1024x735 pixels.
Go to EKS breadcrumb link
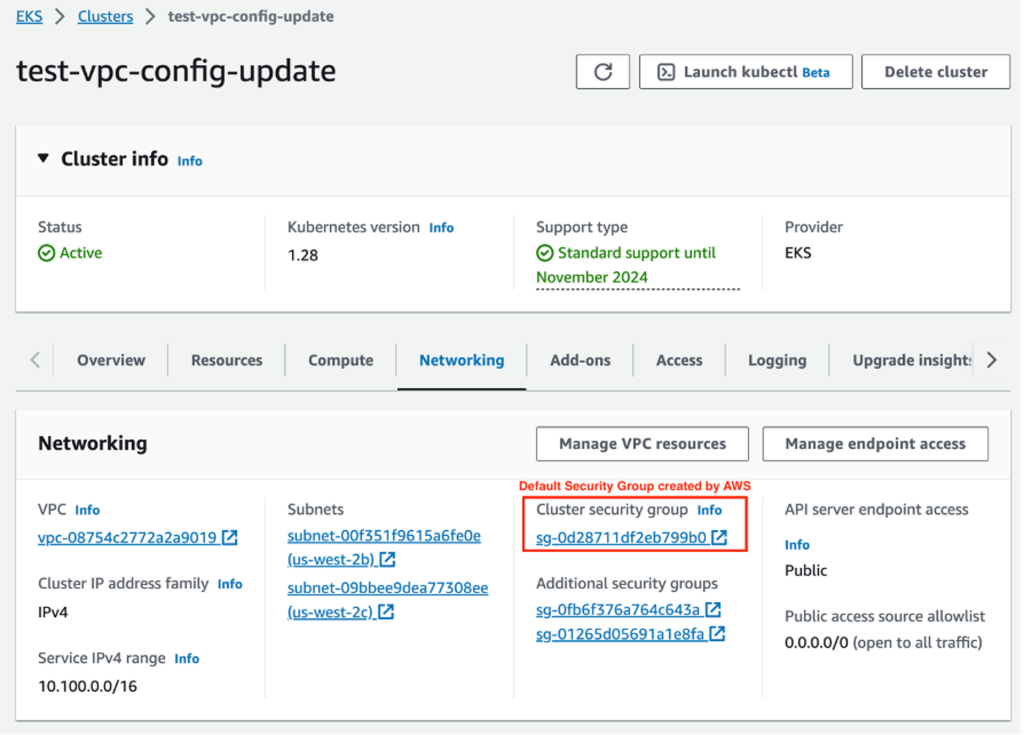pyautogui.click(x=29, y=16)
